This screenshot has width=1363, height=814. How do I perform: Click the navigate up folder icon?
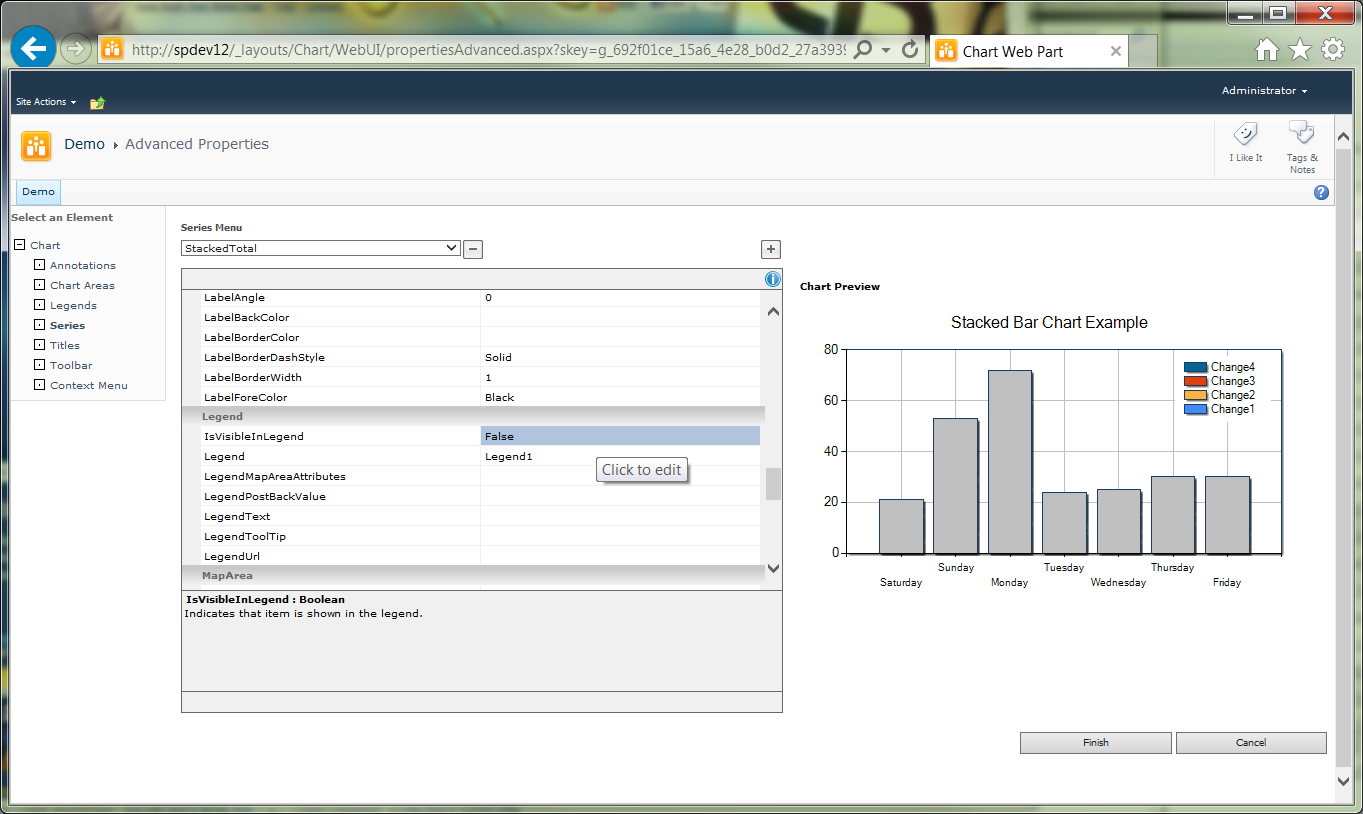[97, 102]
